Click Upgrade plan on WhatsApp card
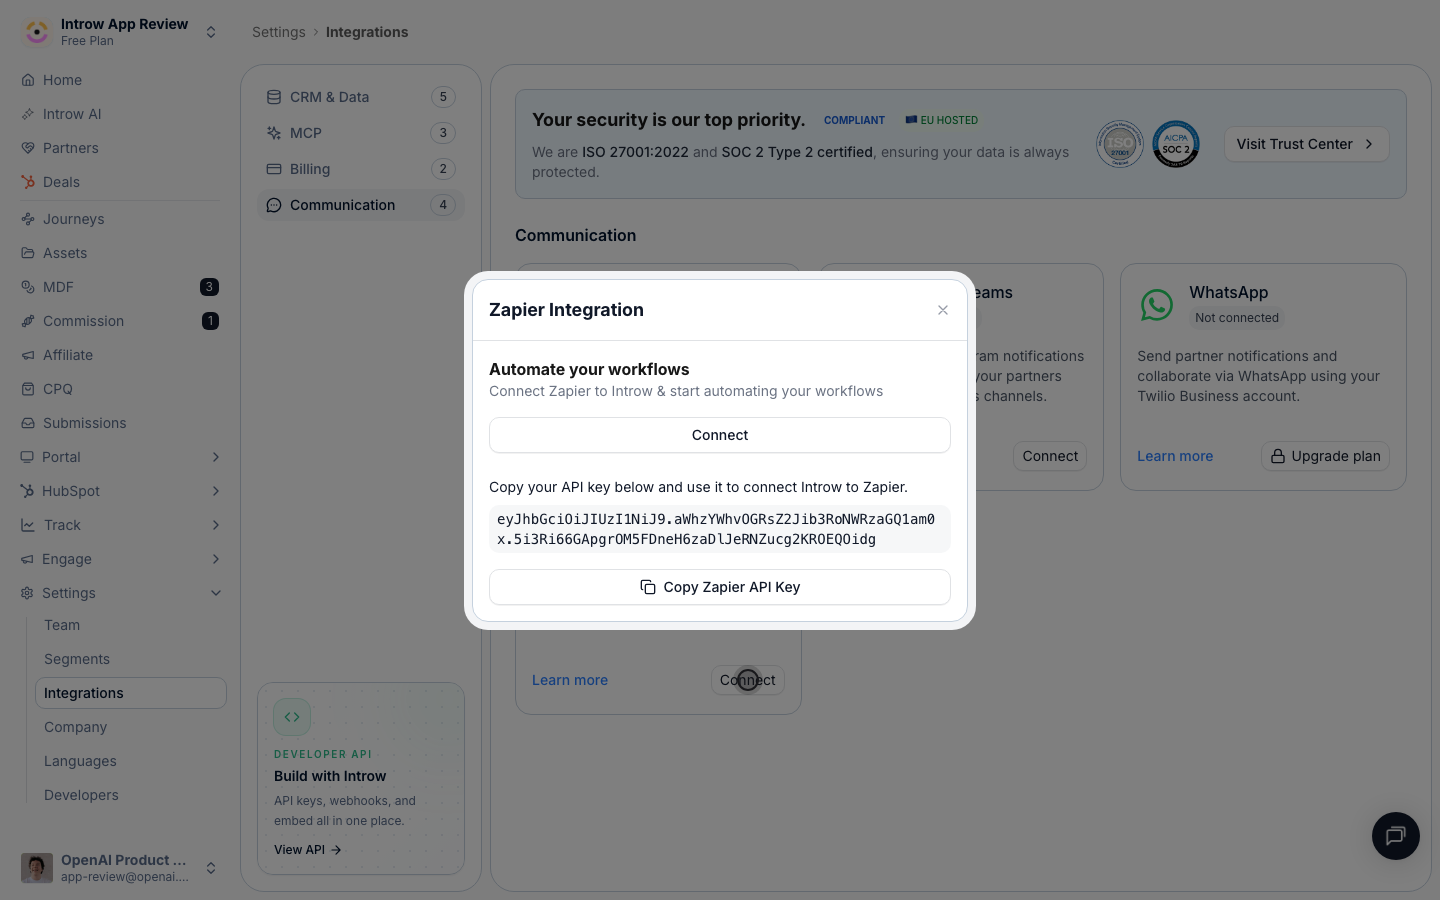 [x=1325, y=456]
